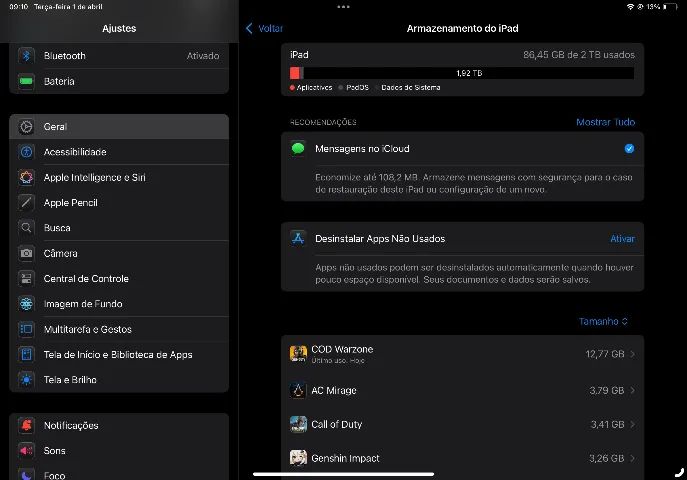
Task: Open Imagem de Fundo settings row
Action: tap(119, 304)
